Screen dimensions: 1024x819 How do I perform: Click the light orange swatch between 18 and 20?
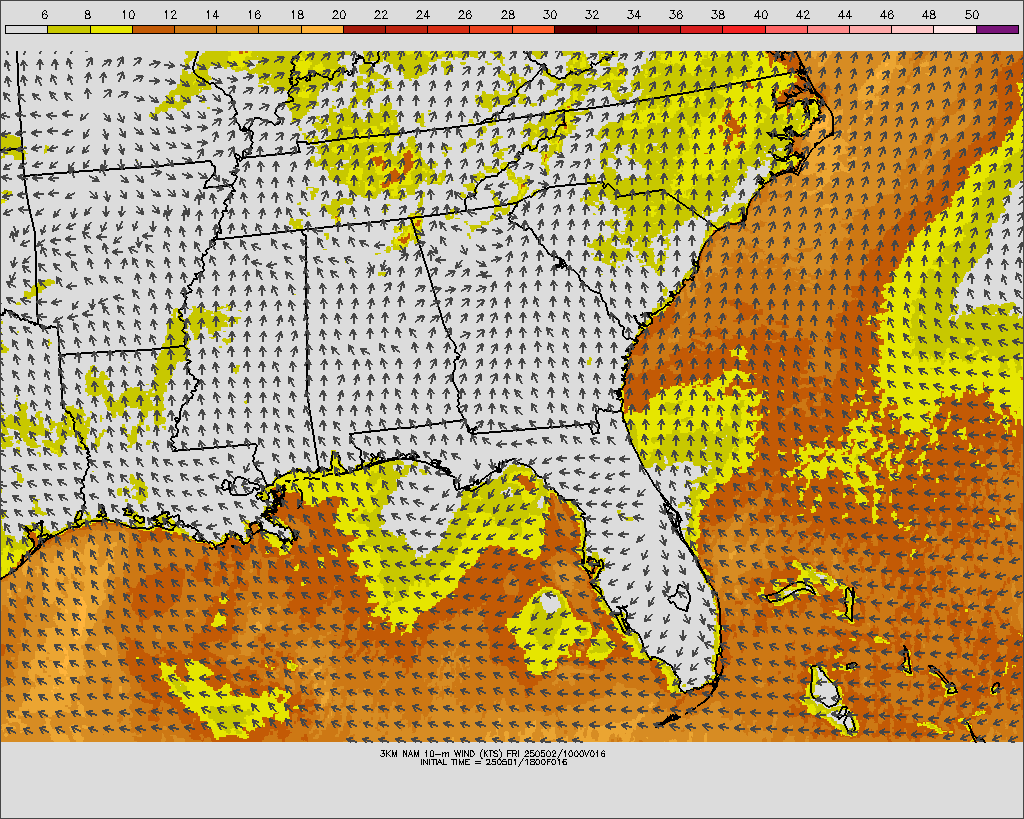(322, 29)
